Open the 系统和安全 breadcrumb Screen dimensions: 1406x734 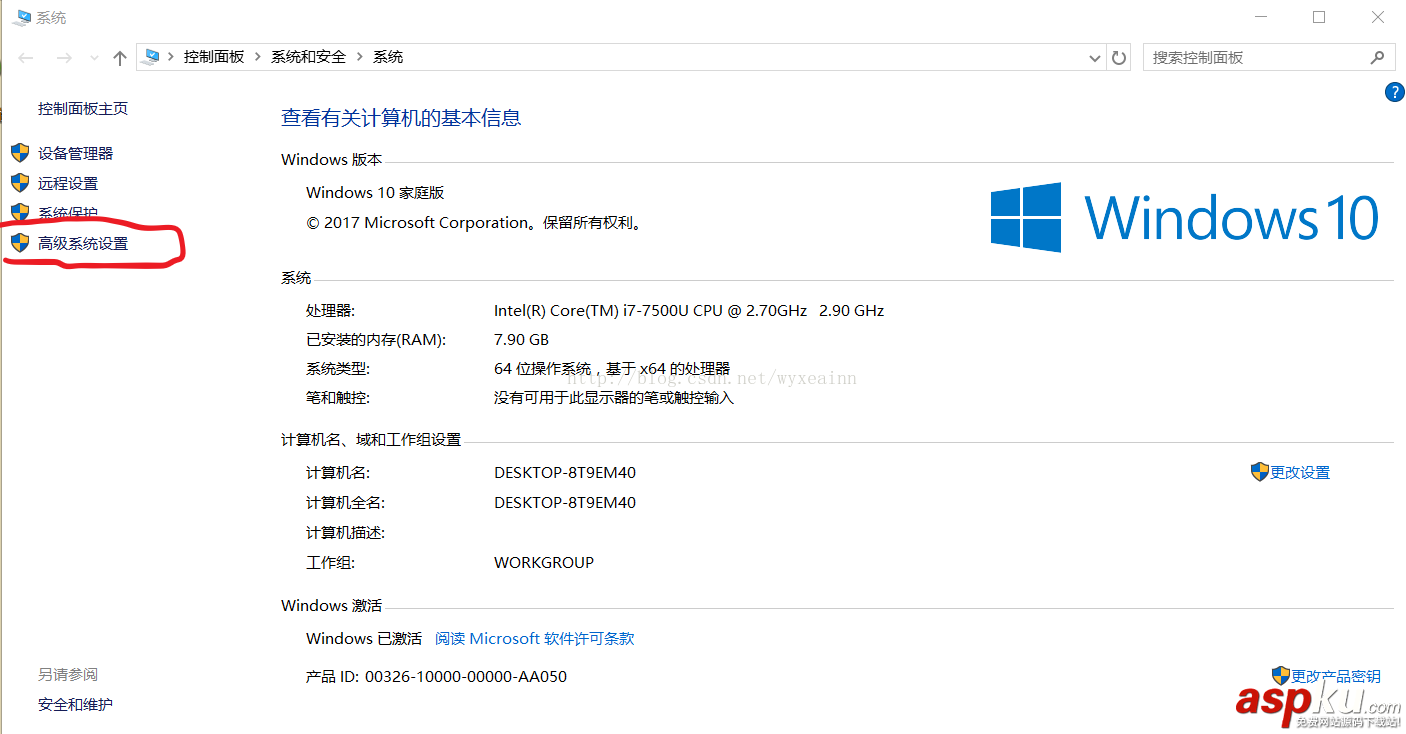(x=308, y=57)
